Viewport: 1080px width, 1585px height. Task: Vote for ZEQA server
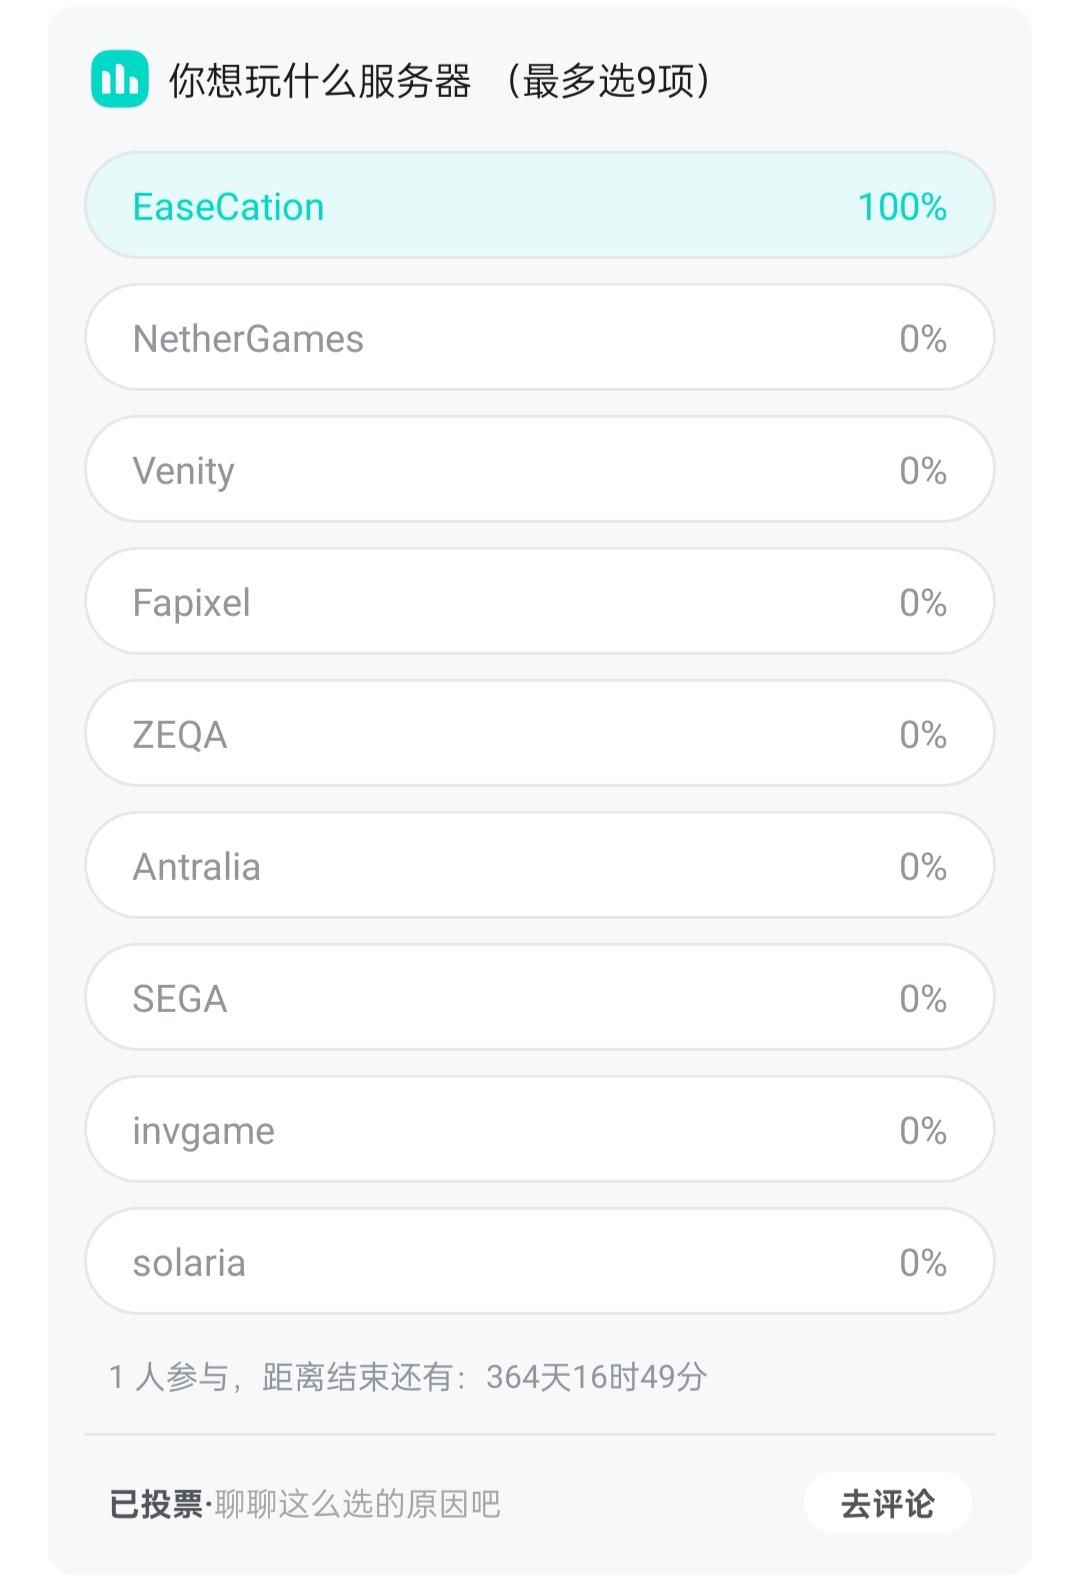(540, 734)
